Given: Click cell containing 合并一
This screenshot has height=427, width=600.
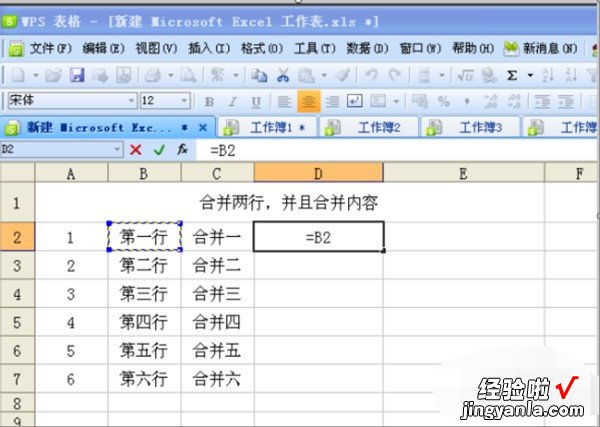Looking at the screenshot, I should (x=217, y=237).
